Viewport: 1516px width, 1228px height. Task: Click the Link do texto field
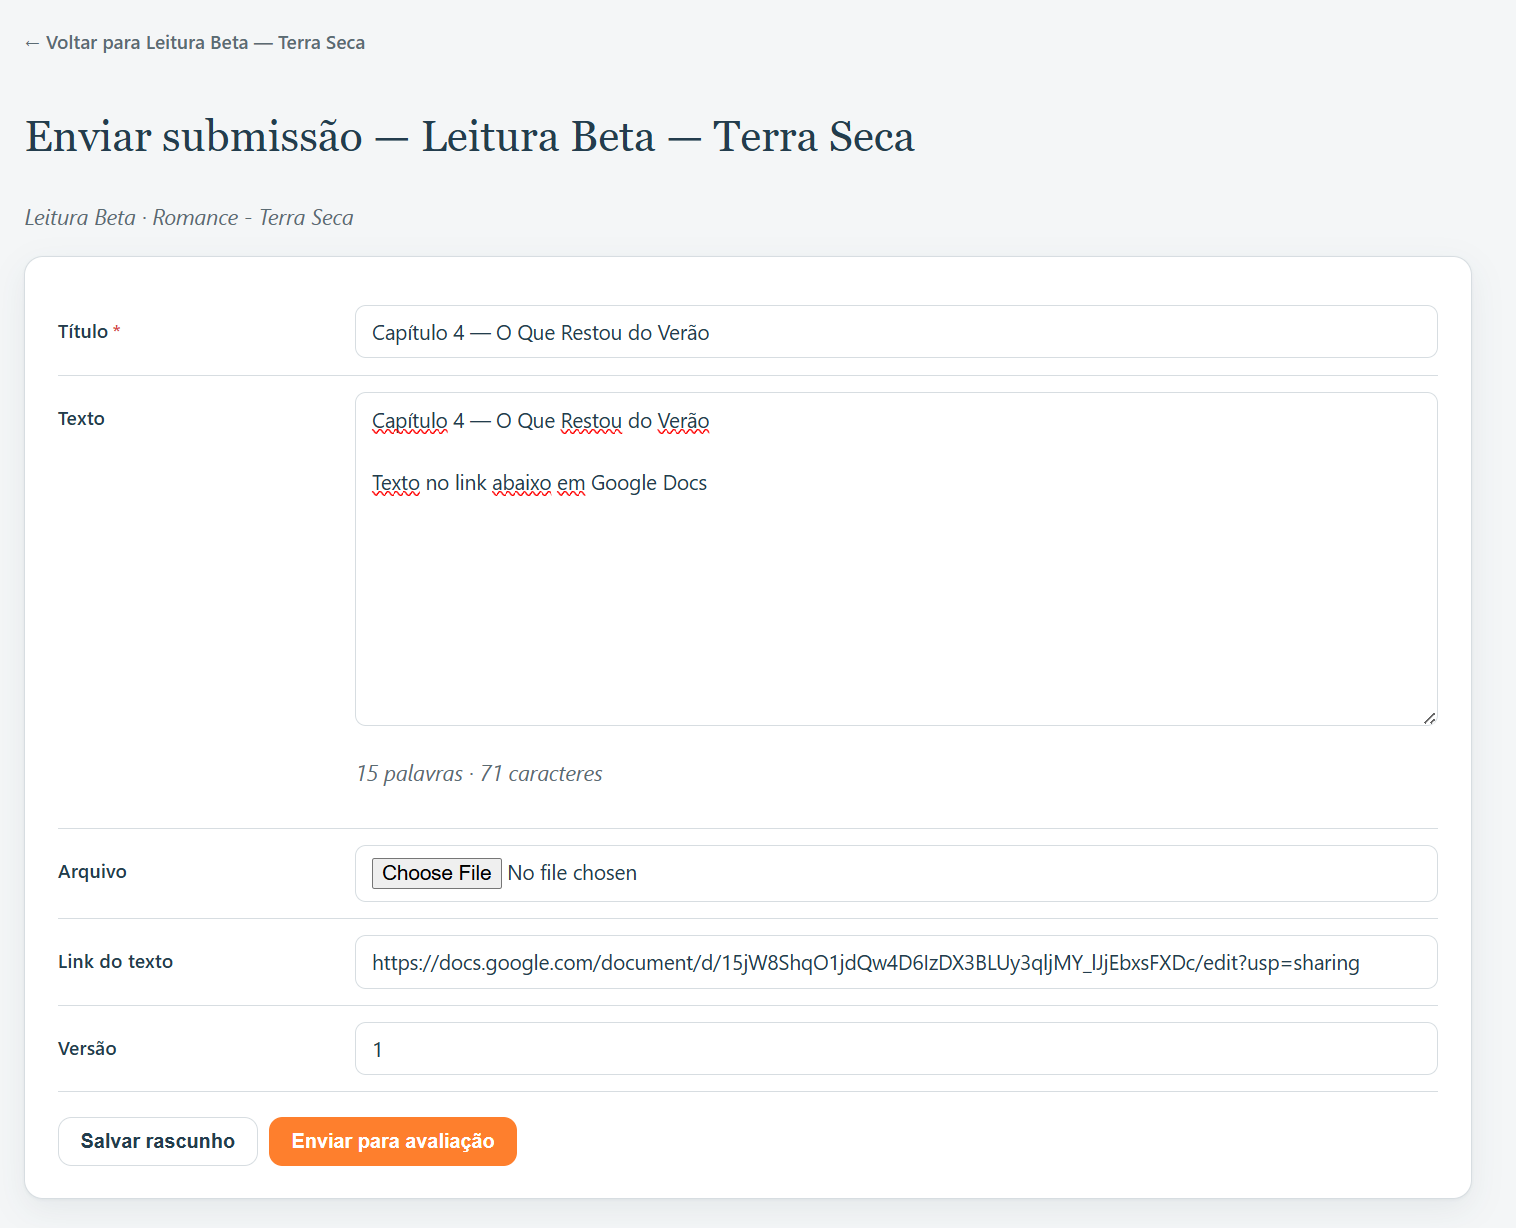896,962
